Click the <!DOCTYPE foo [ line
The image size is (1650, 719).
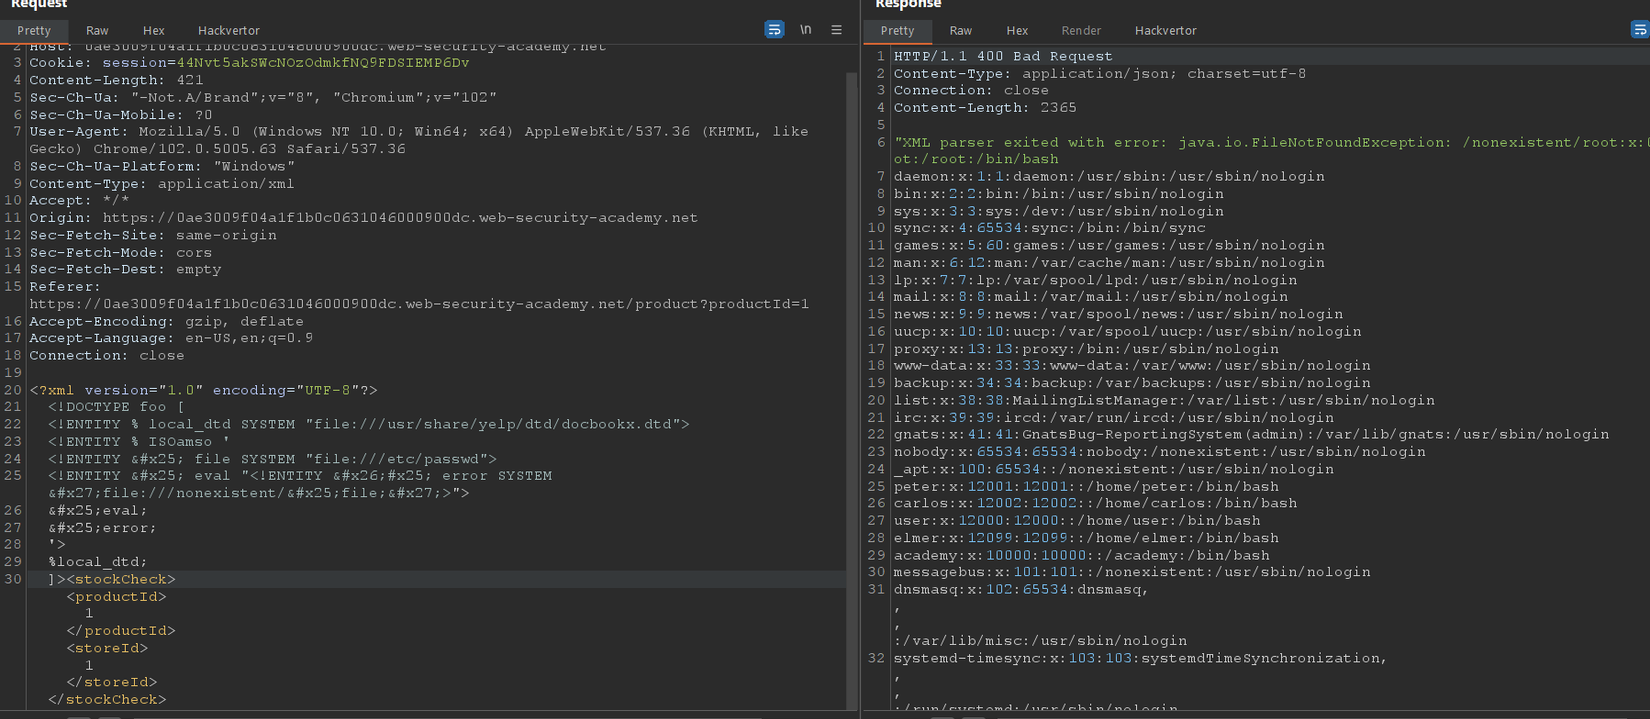(x=116, y=407)
